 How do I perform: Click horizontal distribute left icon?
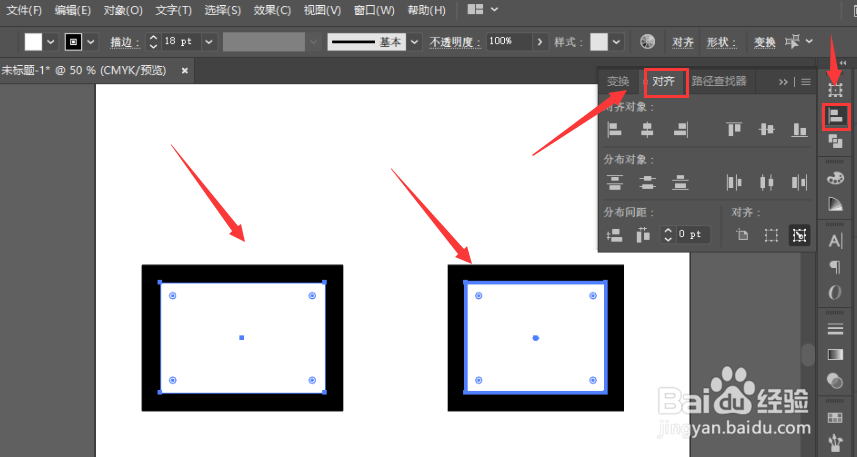click(x=733, y=182)
